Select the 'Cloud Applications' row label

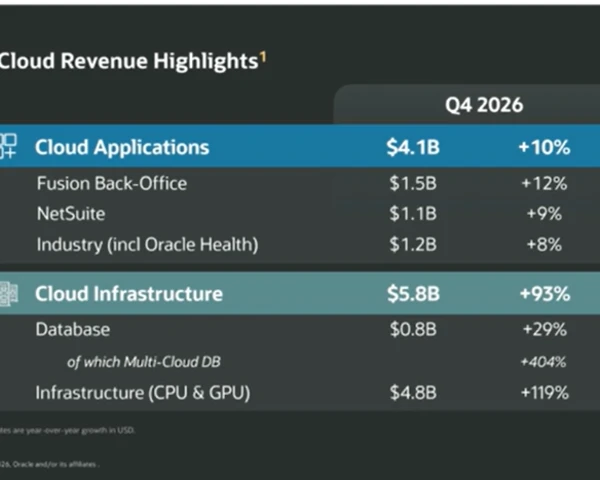tap(122, 147)
